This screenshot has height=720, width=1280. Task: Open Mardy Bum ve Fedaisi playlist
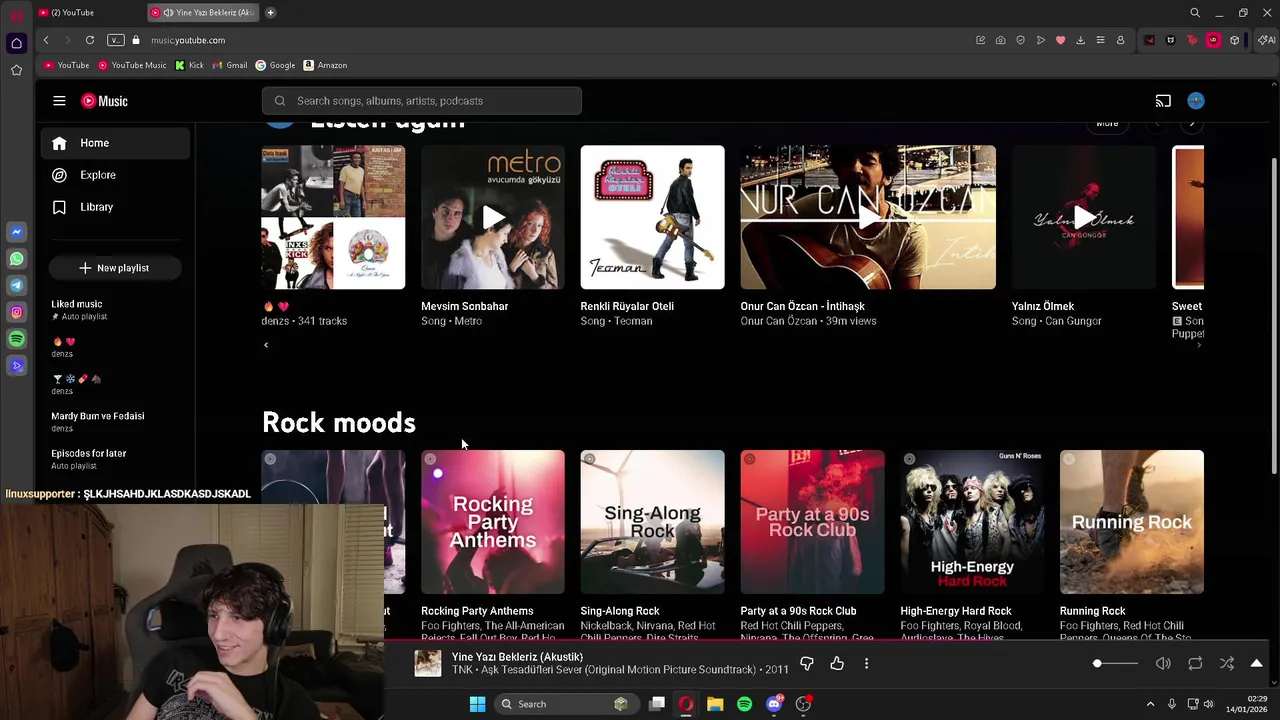(x=115, y=421)
